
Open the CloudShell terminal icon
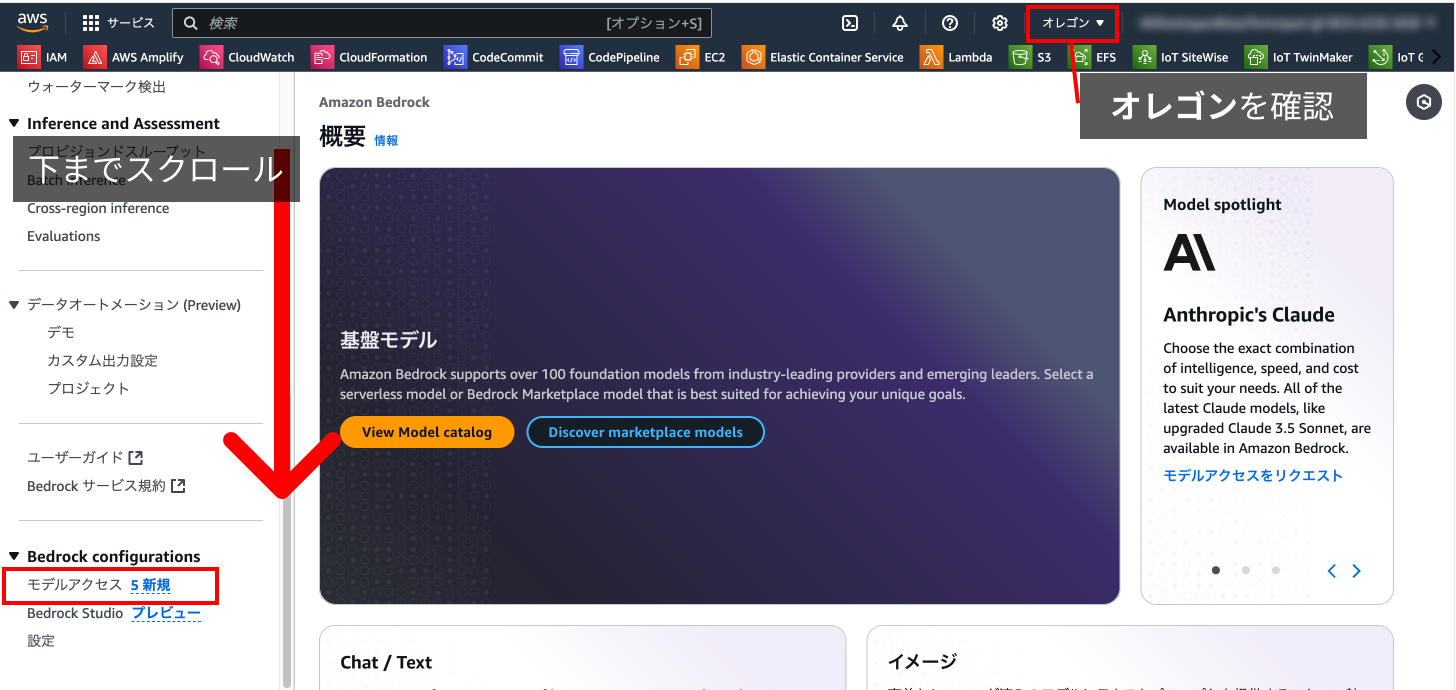[x=850, y=23]
